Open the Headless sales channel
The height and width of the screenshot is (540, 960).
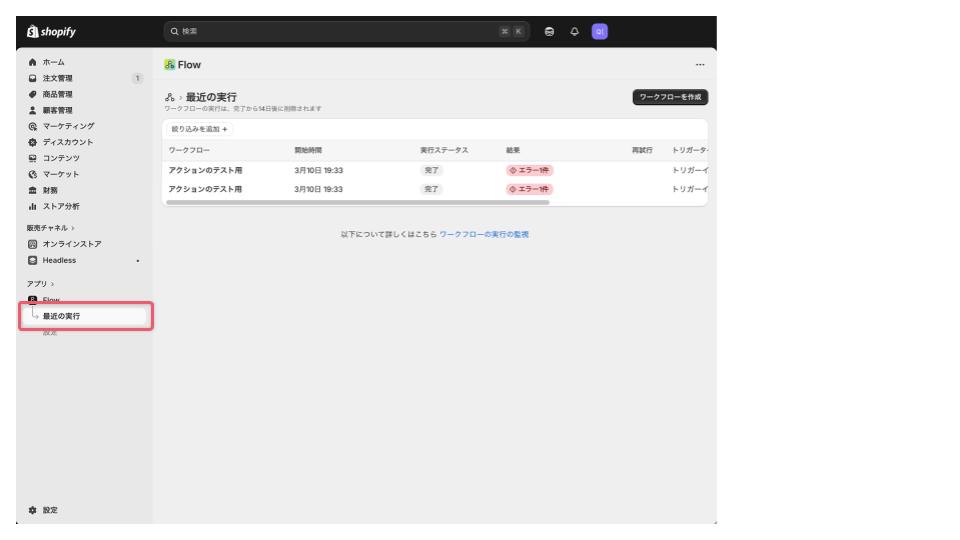[x=59, y=260]
